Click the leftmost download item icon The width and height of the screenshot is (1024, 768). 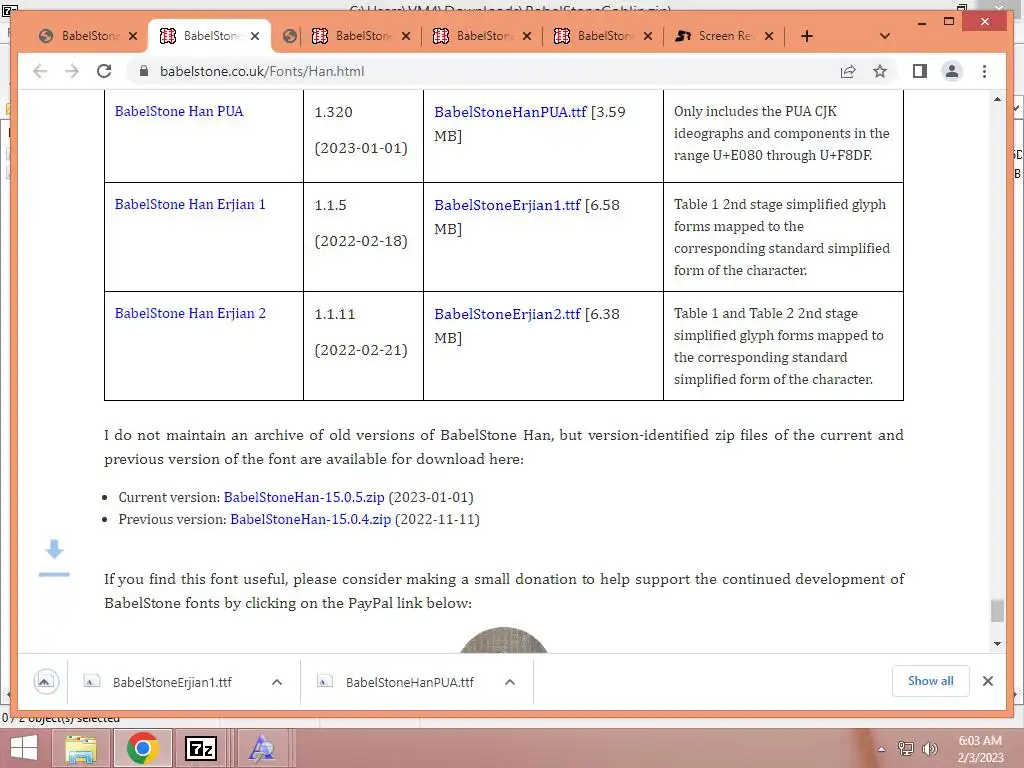pos(46,682)
